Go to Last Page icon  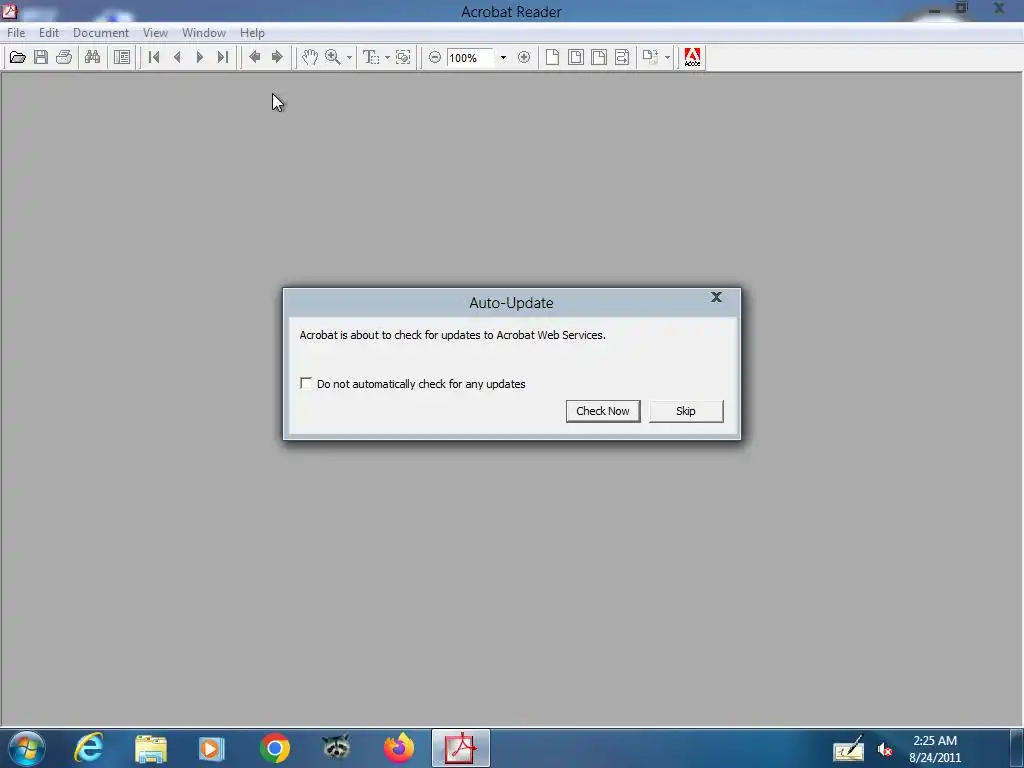223,57
